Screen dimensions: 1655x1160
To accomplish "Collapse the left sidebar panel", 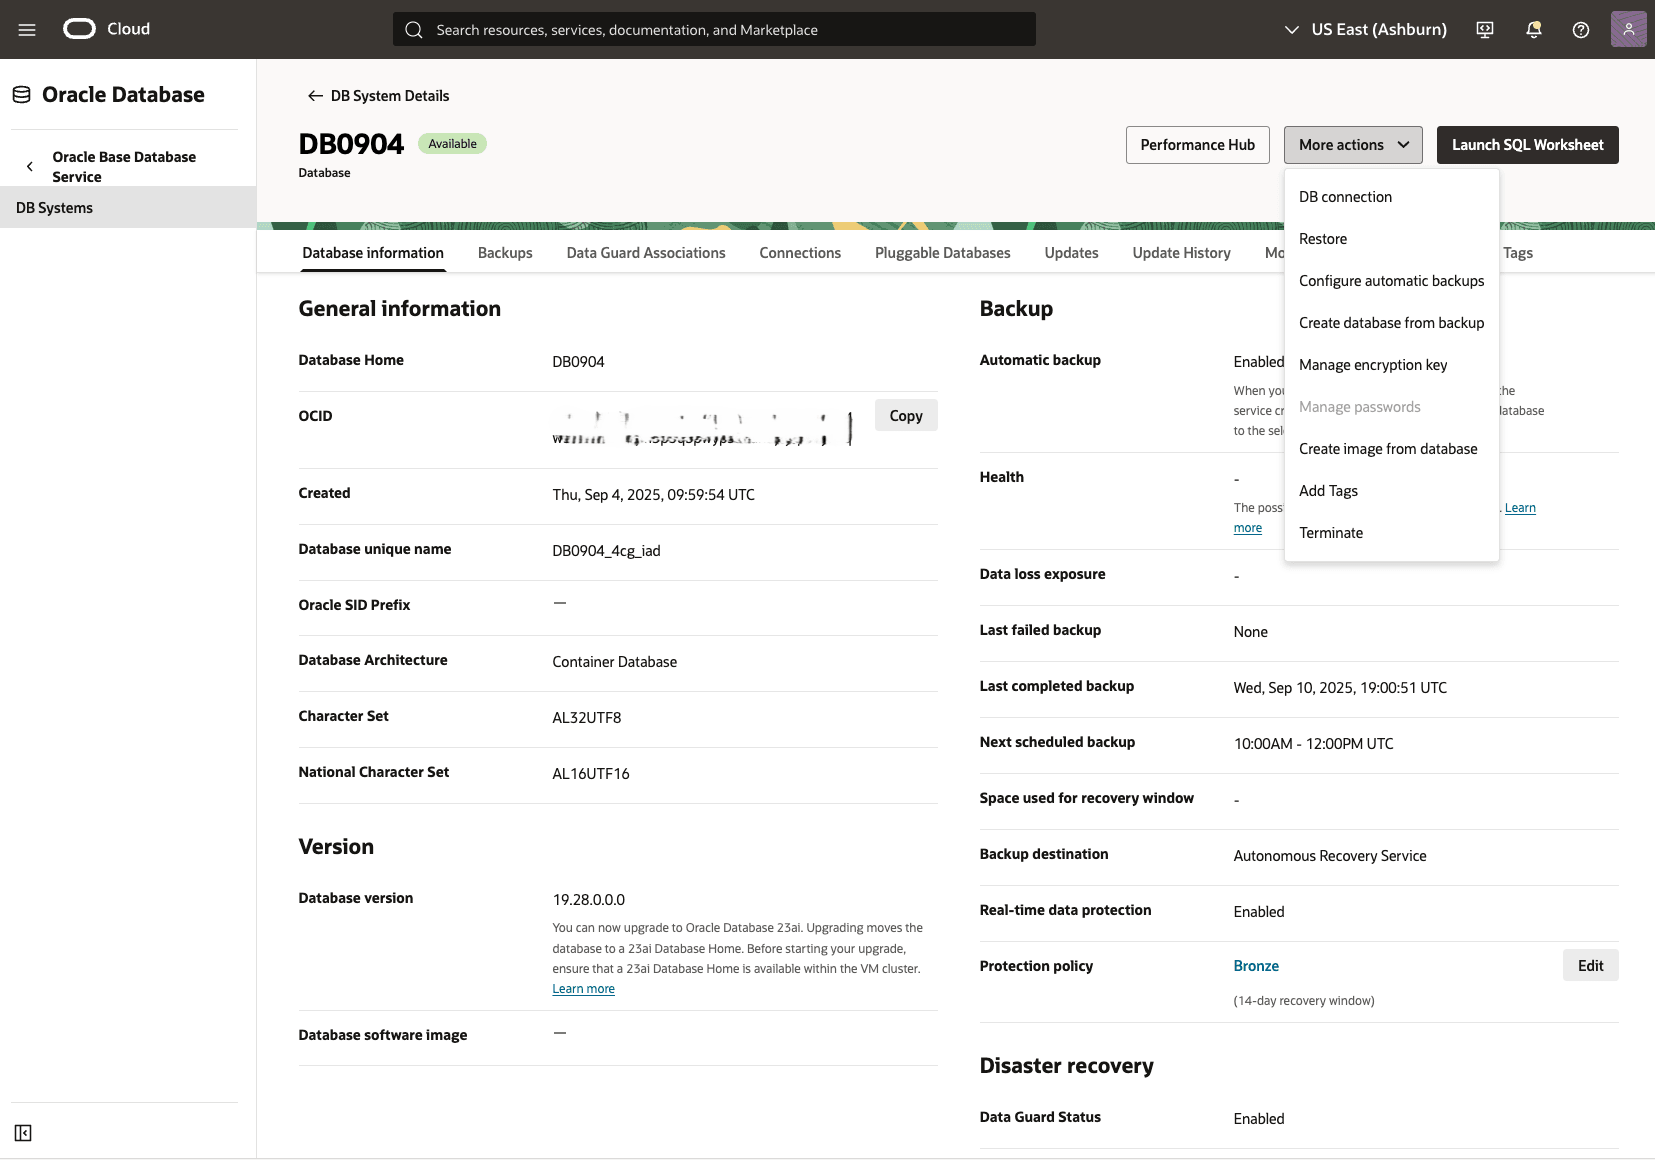I will tap(24, 1132).
